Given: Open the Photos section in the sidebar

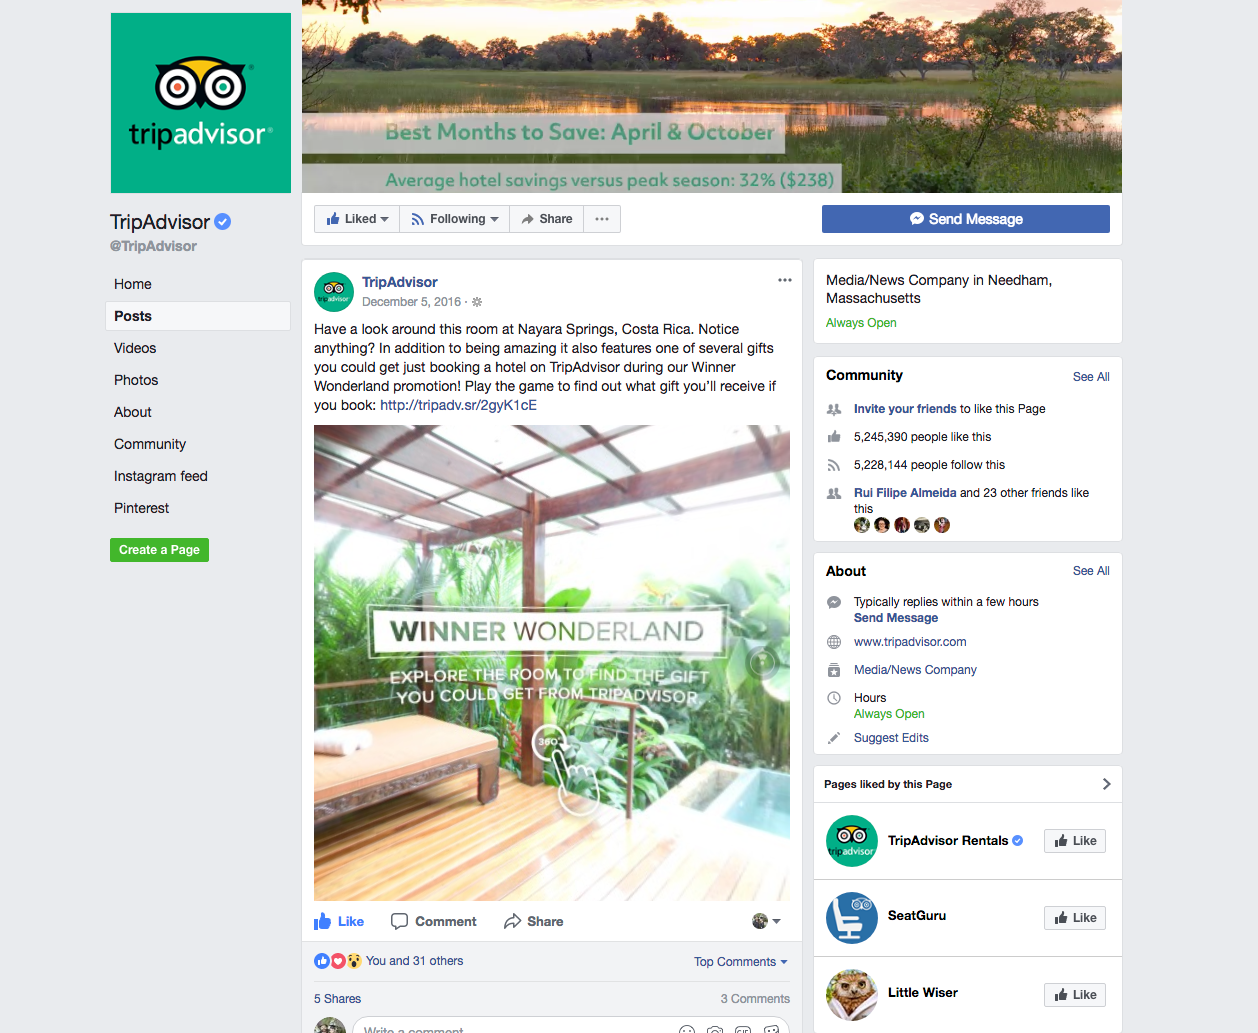Looking at the screenshot, I should (136, 380).
